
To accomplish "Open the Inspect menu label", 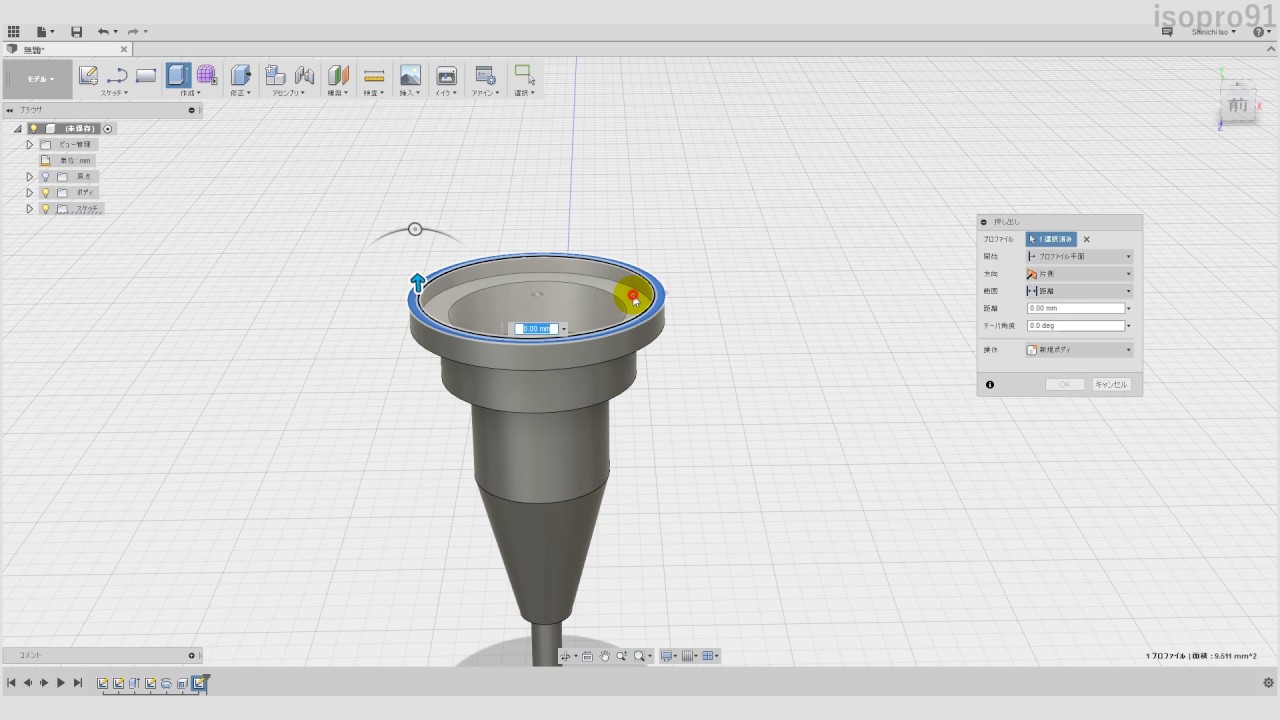I will 373,93.
